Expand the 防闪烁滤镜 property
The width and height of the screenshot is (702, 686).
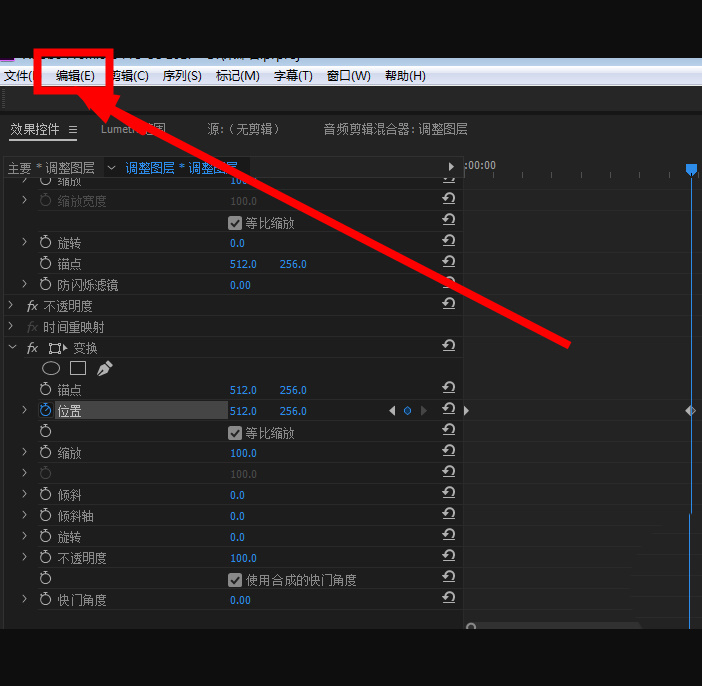[25, 284]
